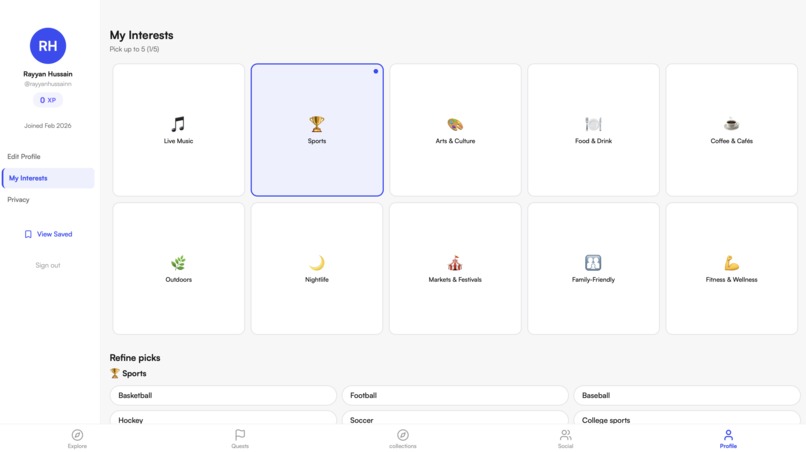Deselect the Sports interest card
806x452 pixels.
317,130
